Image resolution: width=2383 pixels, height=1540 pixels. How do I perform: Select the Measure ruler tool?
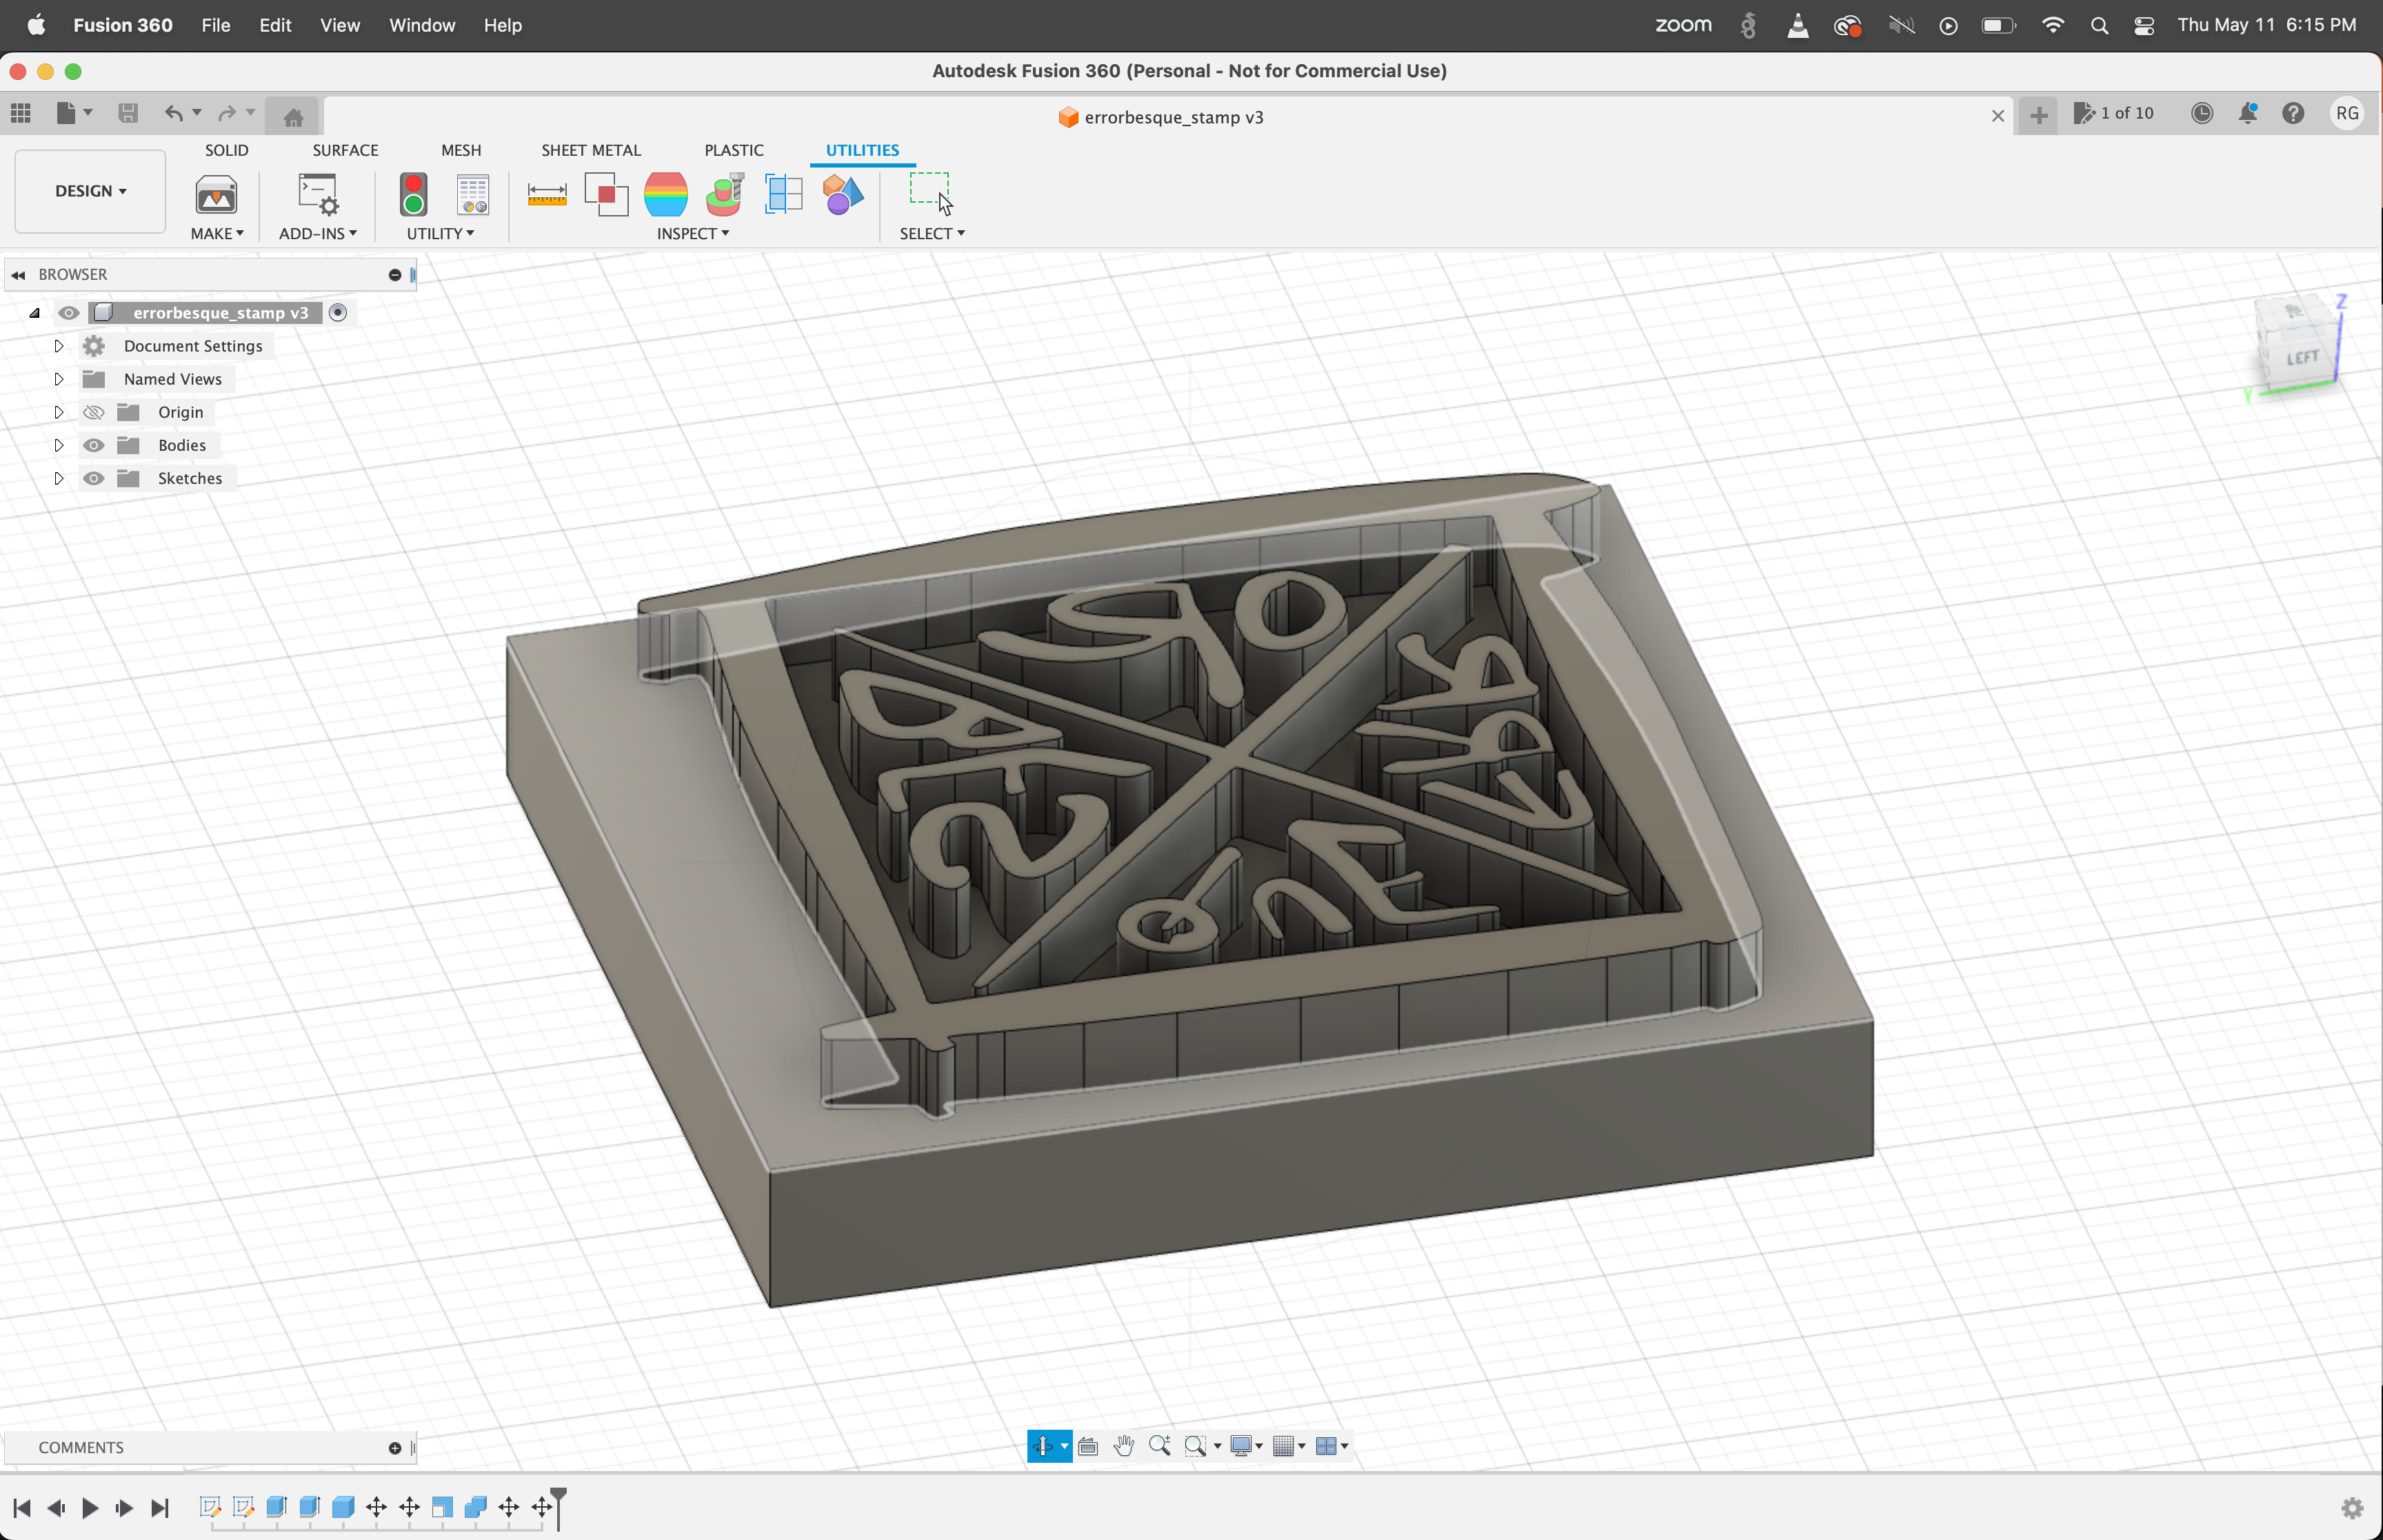click(x=546, y=194)
